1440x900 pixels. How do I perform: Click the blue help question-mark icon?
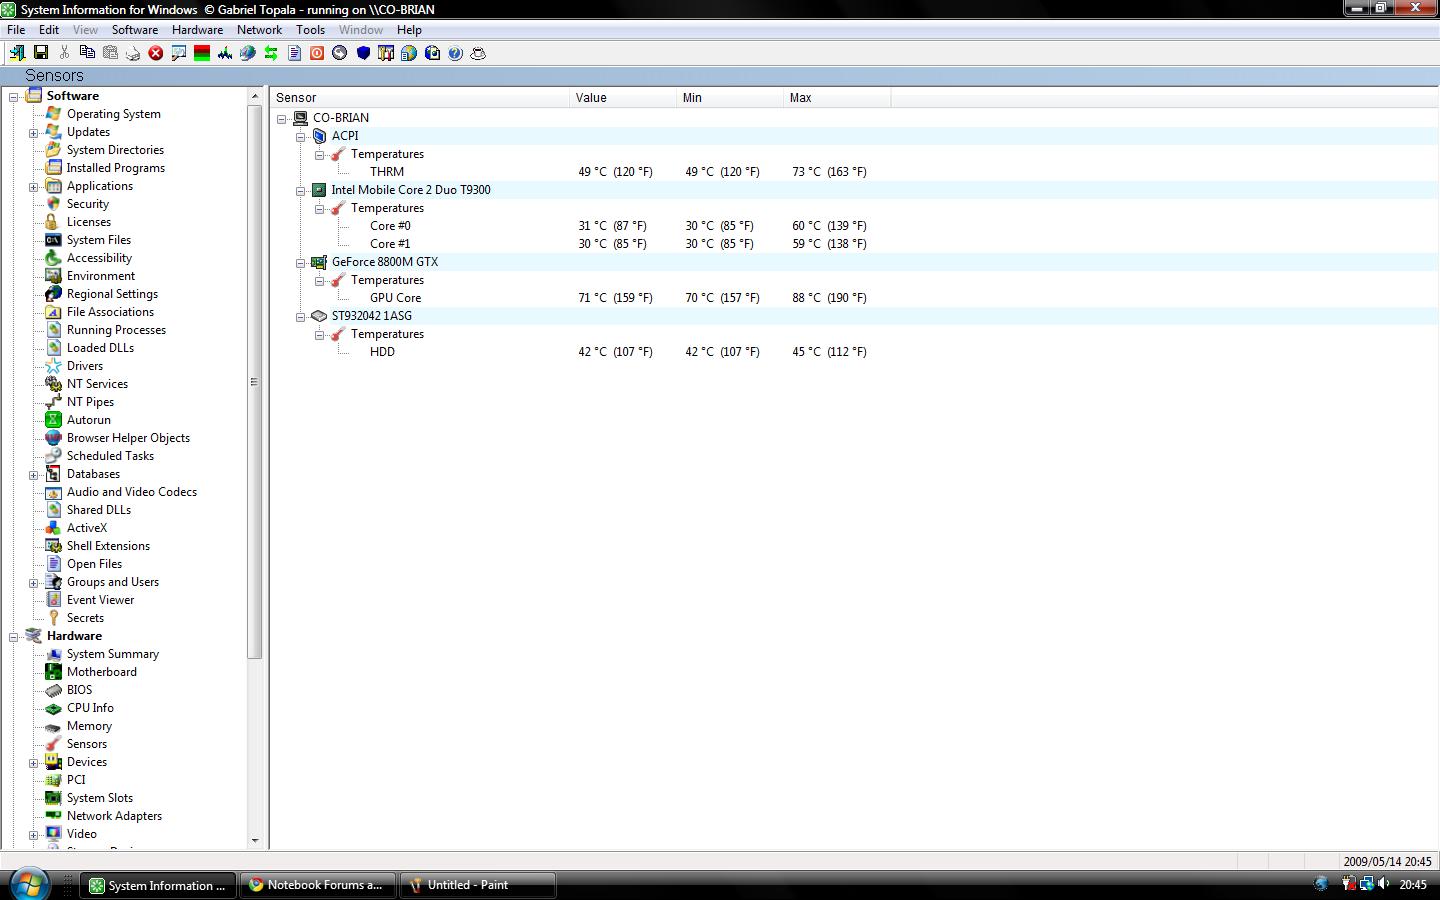click(x=455, y=53)
